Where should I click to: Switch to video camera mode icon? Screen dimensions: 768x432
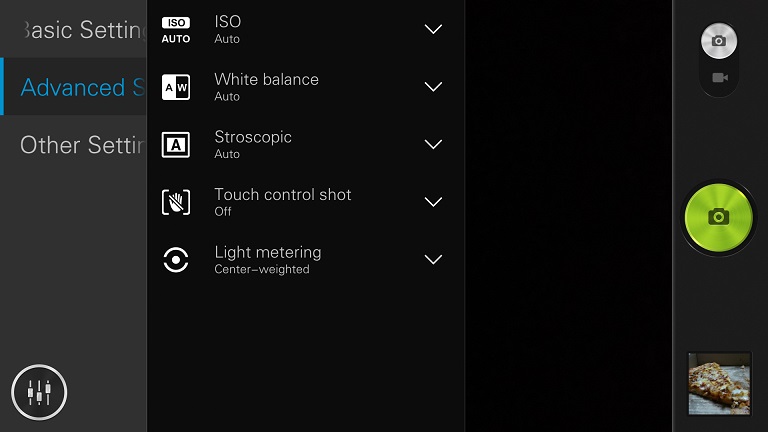click(x=720, y=77)
